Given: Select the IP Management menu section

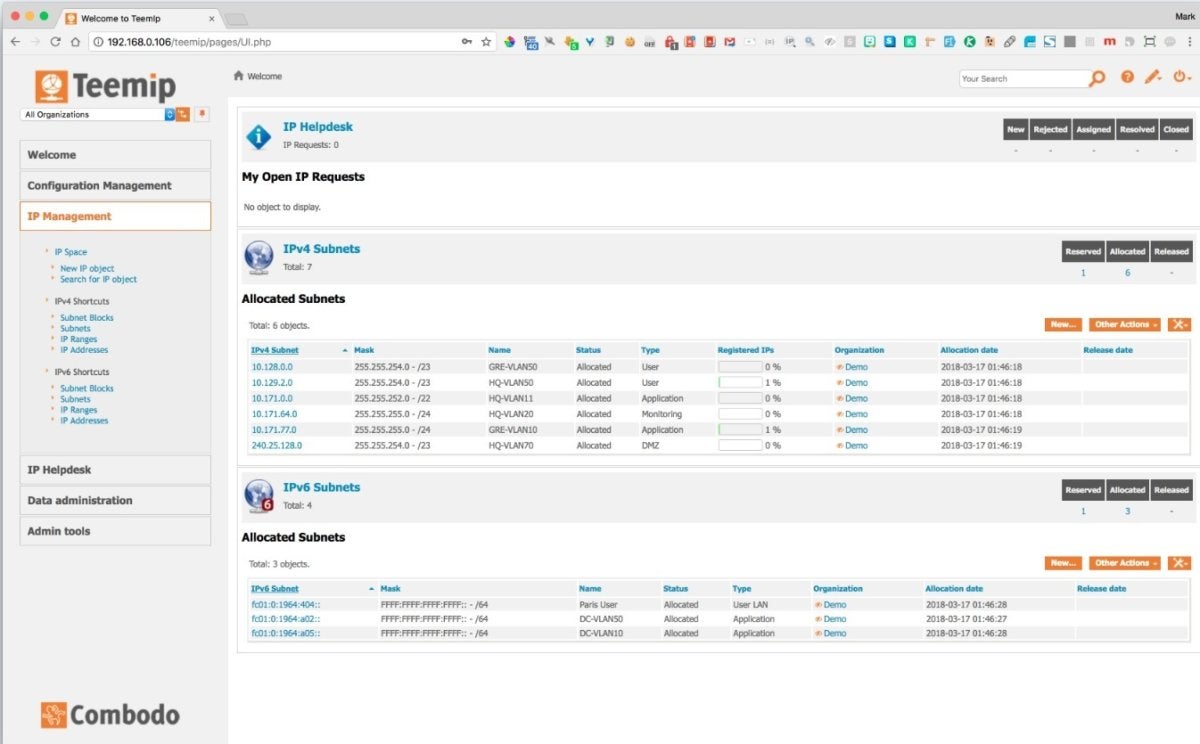Looking at the screenshot, I should [115, 216].
